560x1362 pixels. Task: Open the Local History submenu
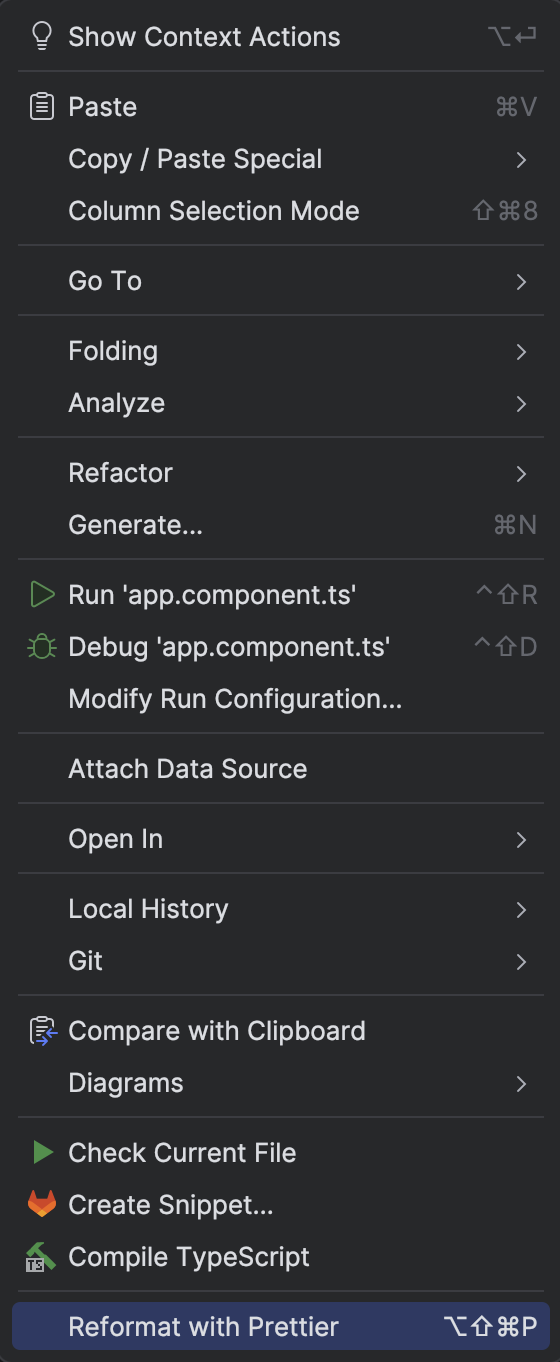[280, 909]
